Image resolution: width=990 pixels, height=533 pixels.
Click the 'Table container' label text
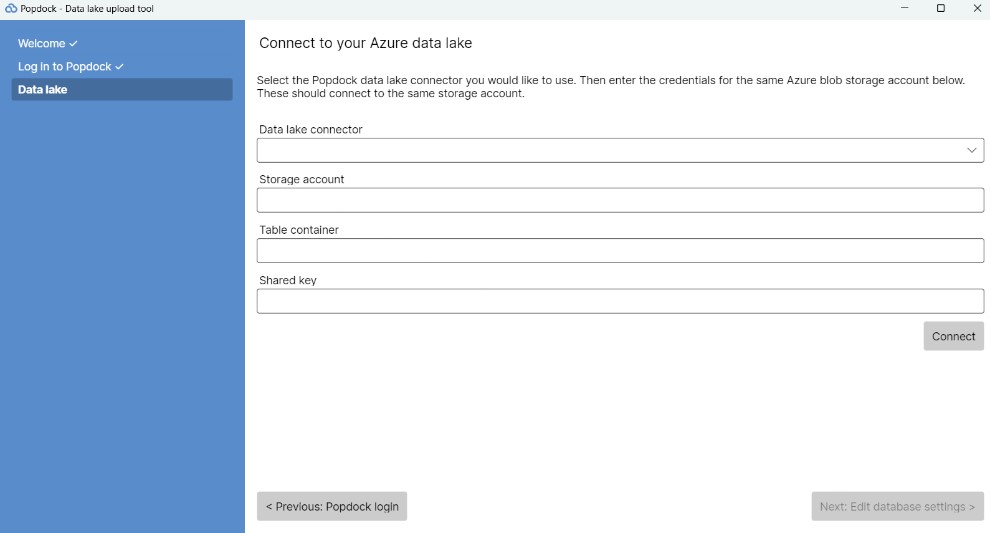[299, 230]
